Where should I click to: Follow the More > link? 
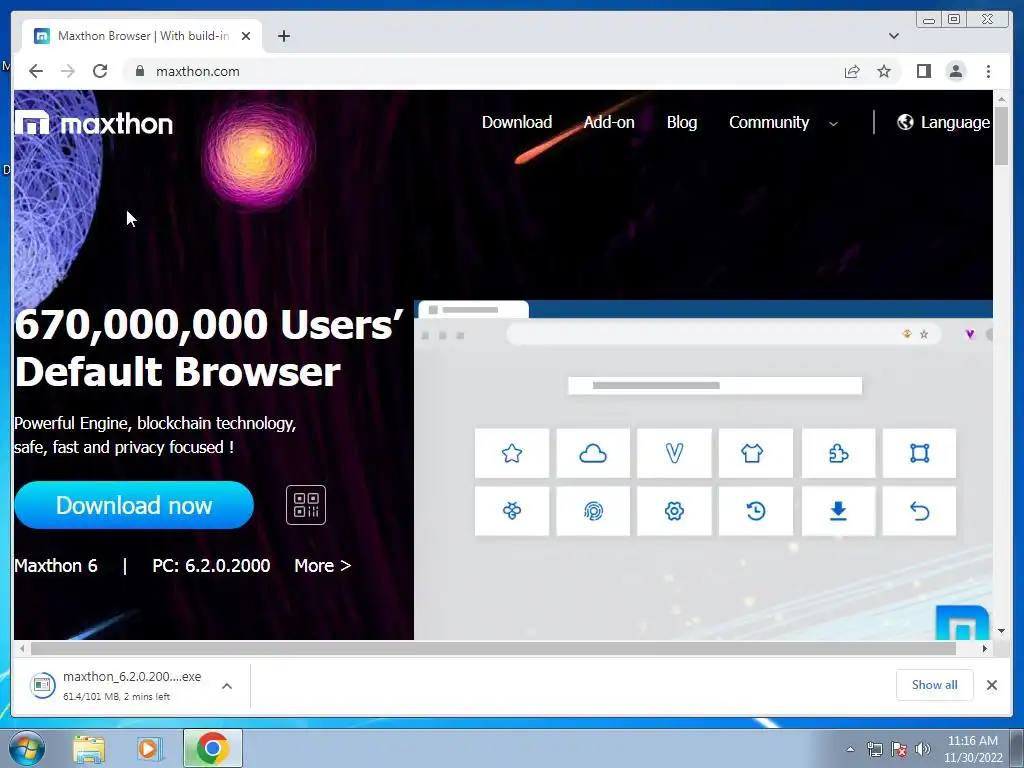tap(323, 566)
